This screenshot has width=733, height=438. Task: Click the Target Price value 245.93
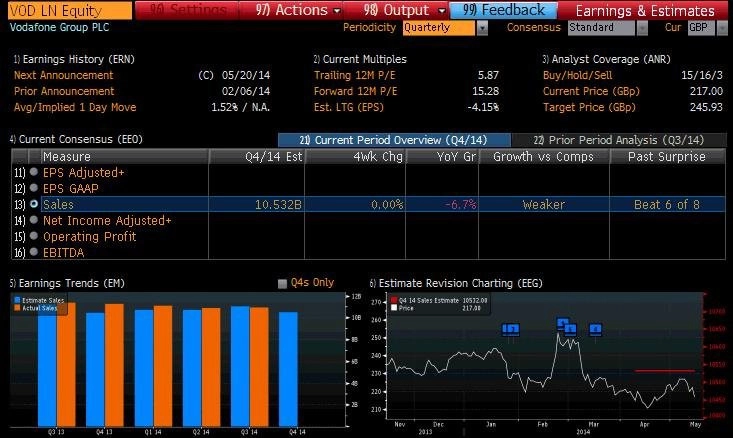tap(706, 107)
